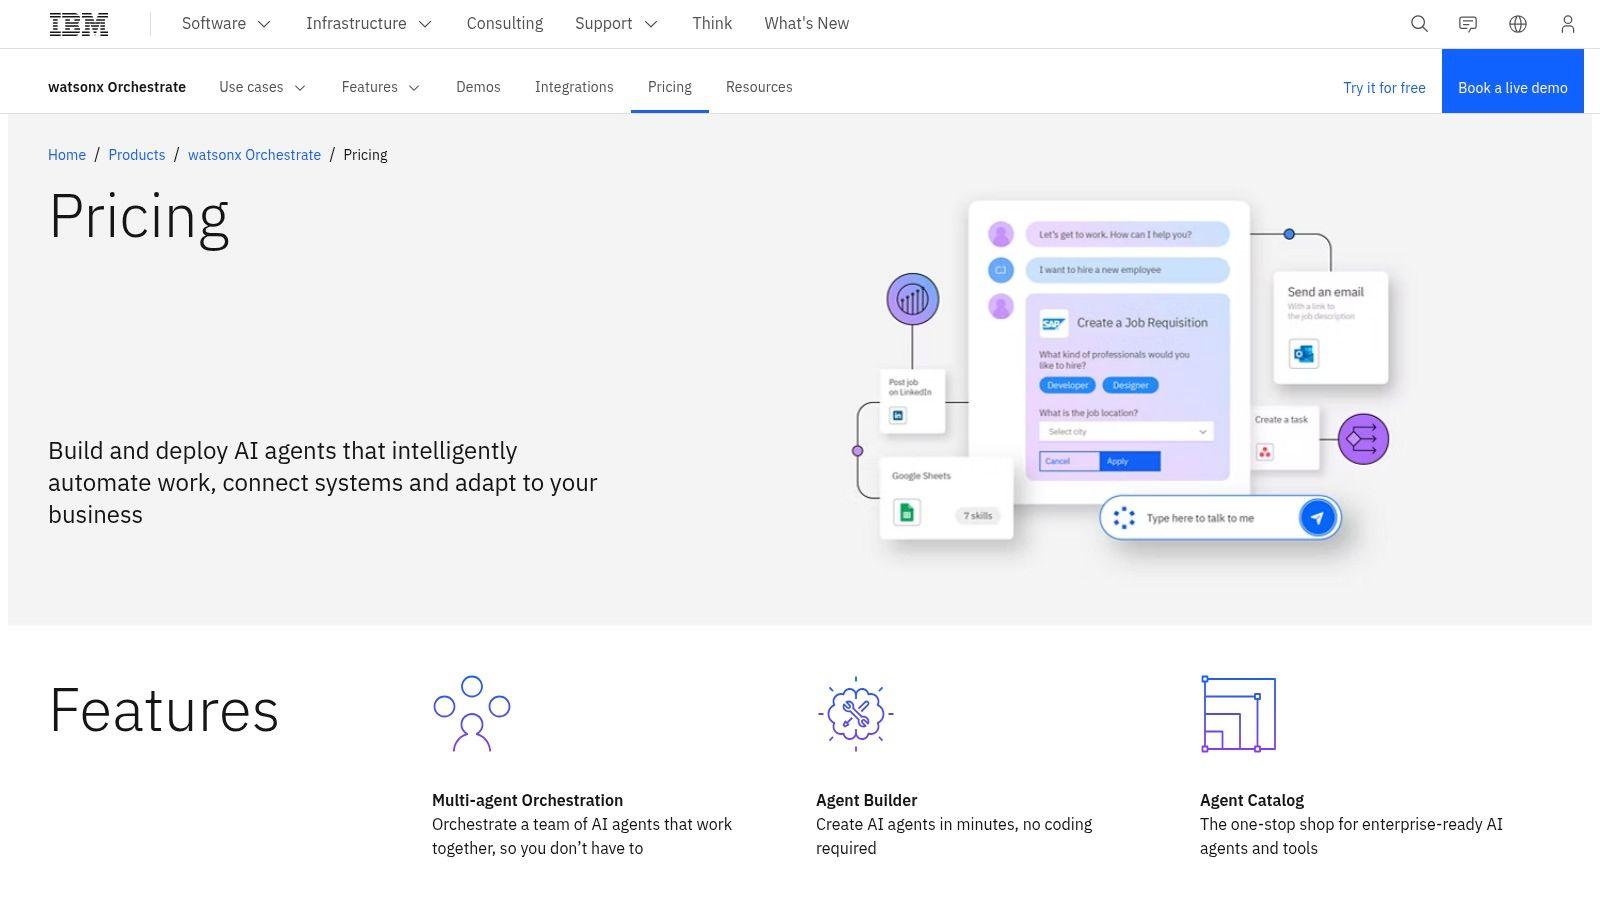Viewport: 1600px width, 900px height.
Task: Click the Google Sheets green icon
Action: tap(907, 512)
